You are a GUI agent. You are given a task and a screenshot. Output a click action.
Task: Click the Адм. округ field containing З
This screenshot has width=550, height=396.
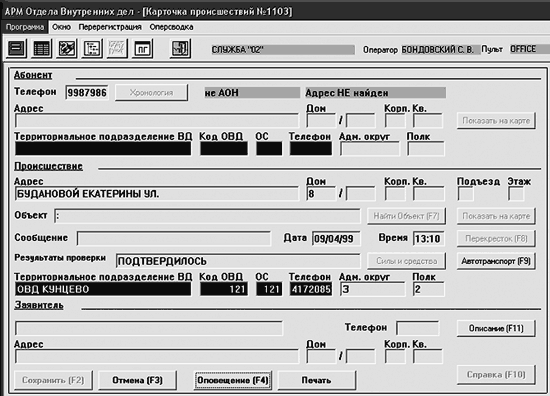(x=372, y=289)
